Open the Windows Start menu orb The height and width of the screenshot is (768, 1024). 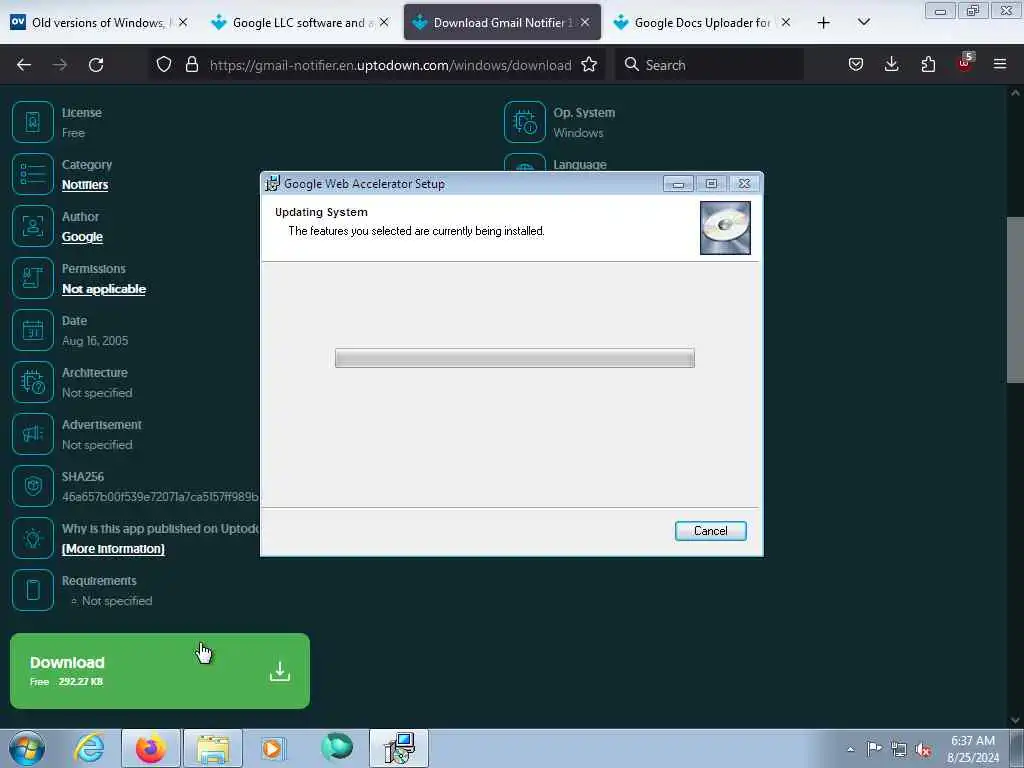pos(27,748)
